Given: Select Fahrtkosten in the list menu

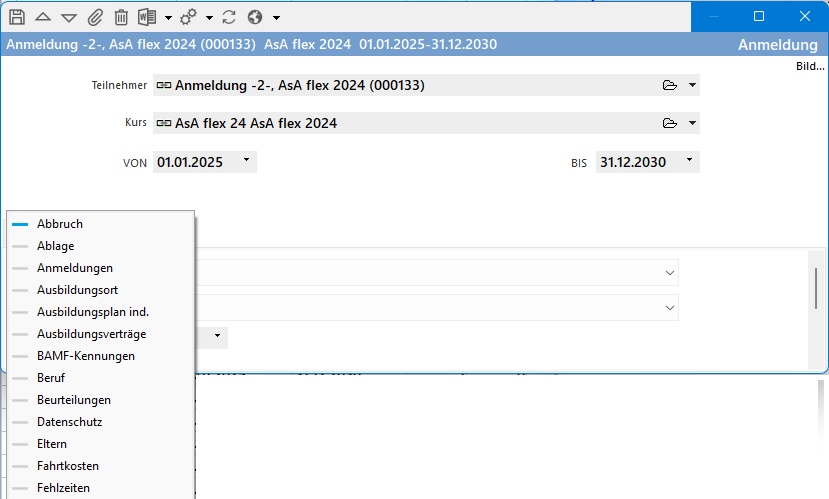Looking at the screenshot, I should click(x=67, y=466).
